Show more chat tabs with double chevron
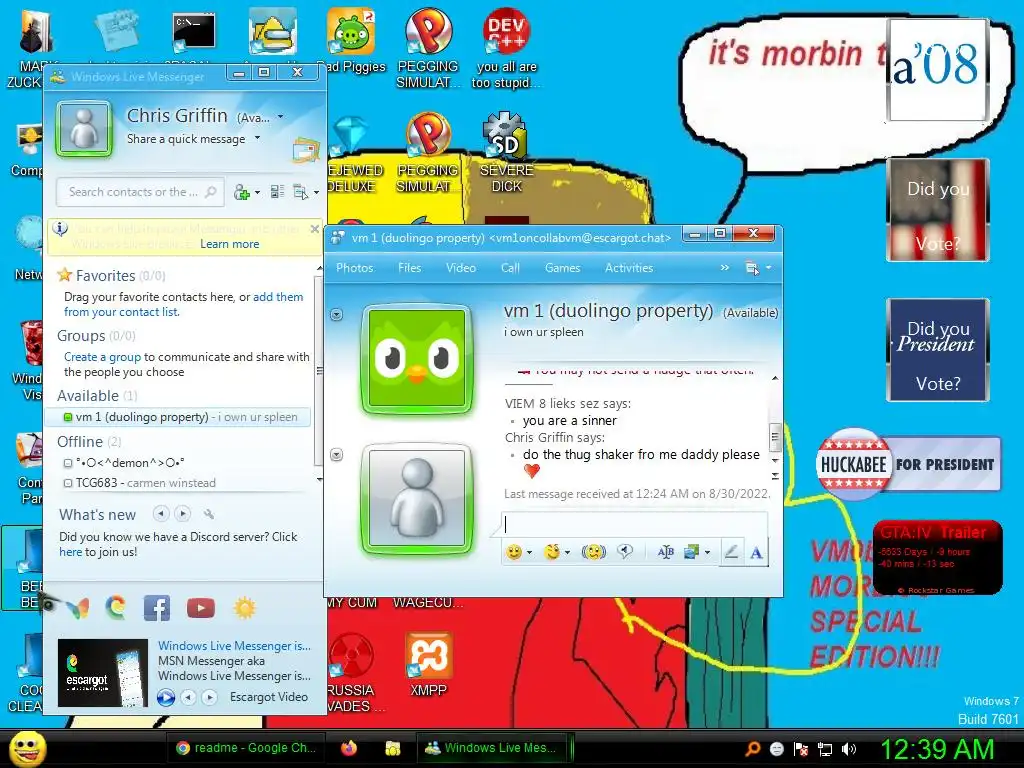1024x768 pixels. click(724, 268)
